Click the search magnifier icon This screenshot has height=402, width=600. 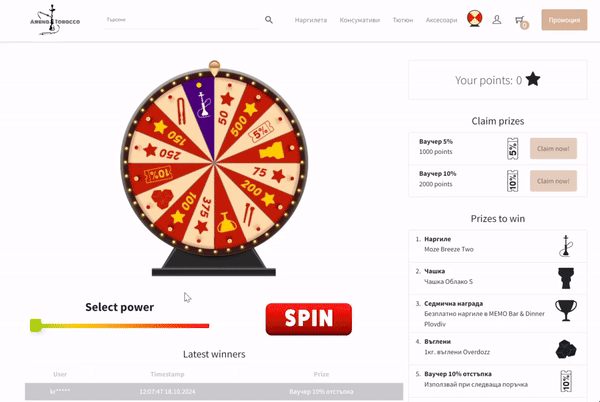[269, 20]
